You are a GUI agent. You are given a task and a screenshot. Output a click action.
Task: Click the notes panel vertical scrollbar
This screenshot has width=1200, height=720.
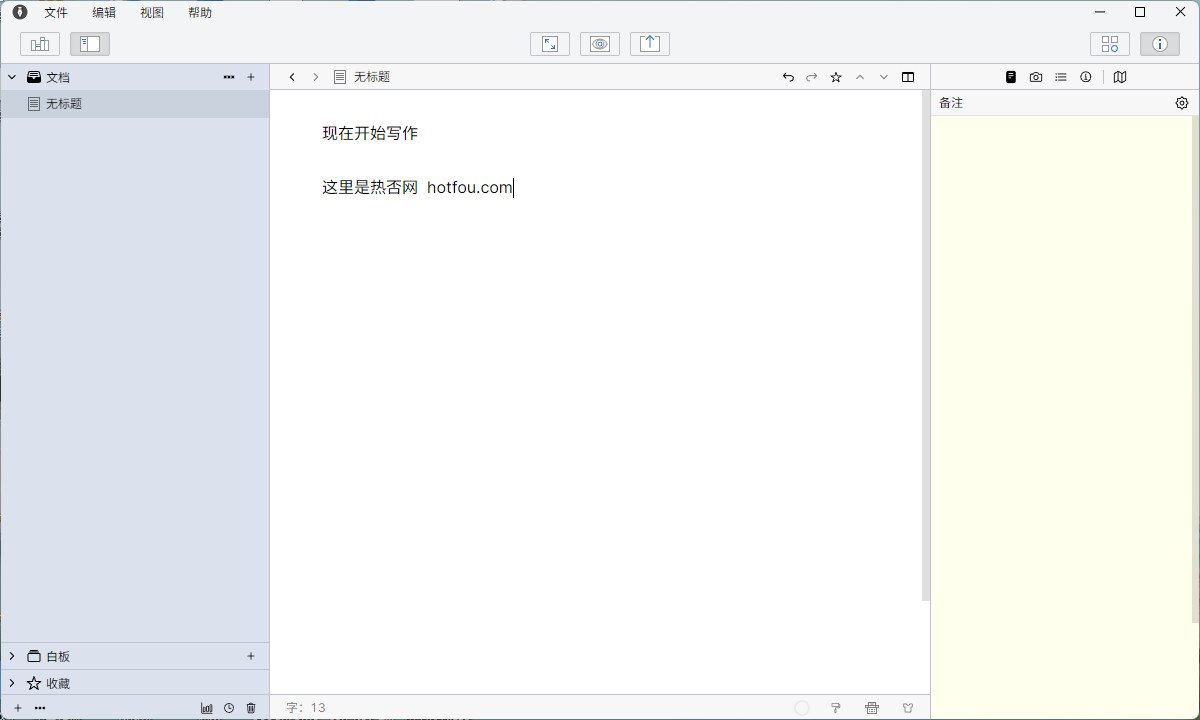tap(1196, 368)
